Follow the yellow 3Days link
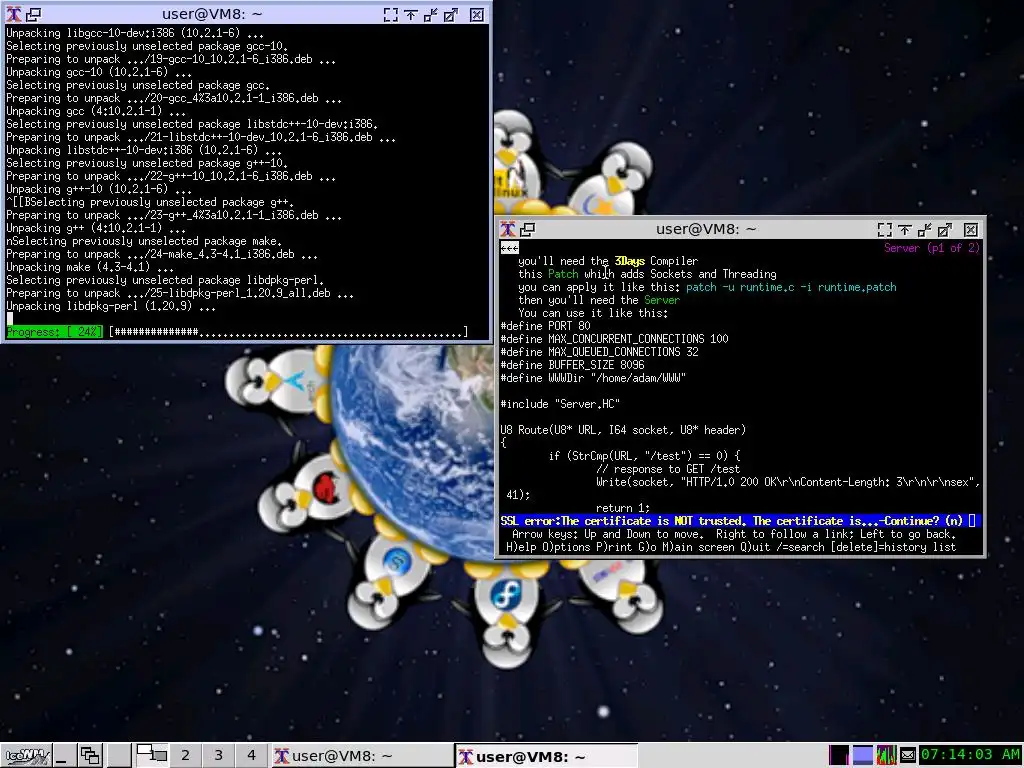1024x768 pixels. 630,261
